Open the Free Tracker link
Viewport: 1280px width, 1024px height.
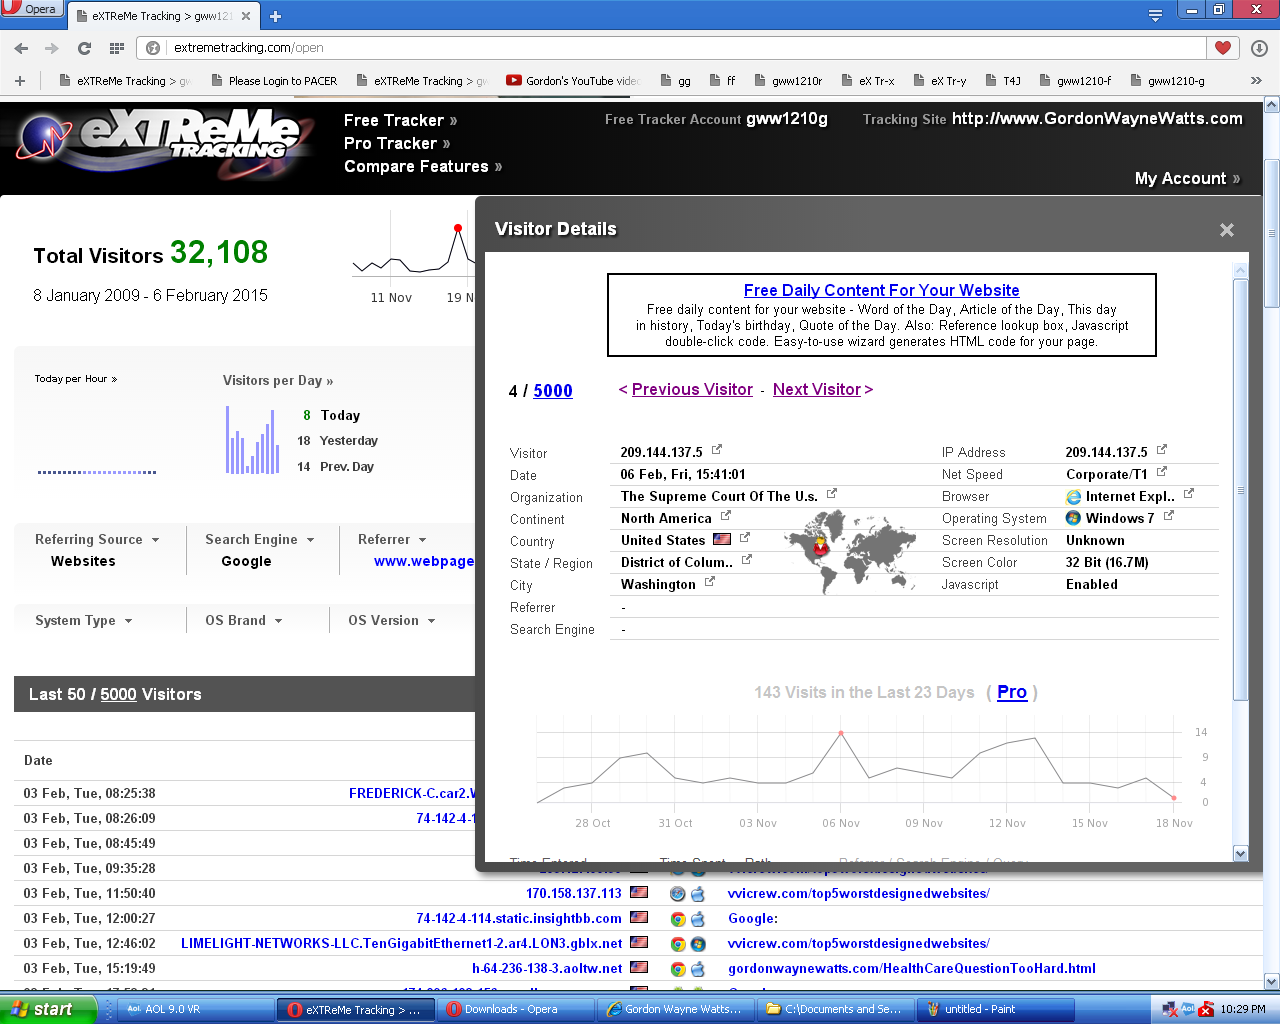(x=400, y=120)
